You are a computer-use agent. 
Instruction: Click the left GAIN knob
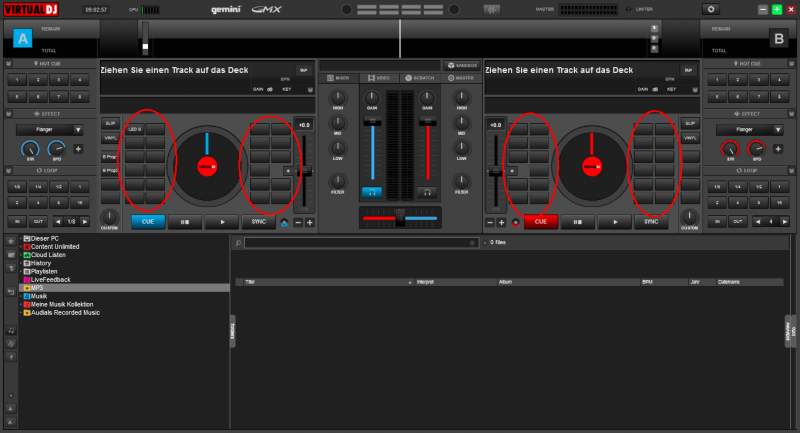pyautogui.click(x=372, y=97)
